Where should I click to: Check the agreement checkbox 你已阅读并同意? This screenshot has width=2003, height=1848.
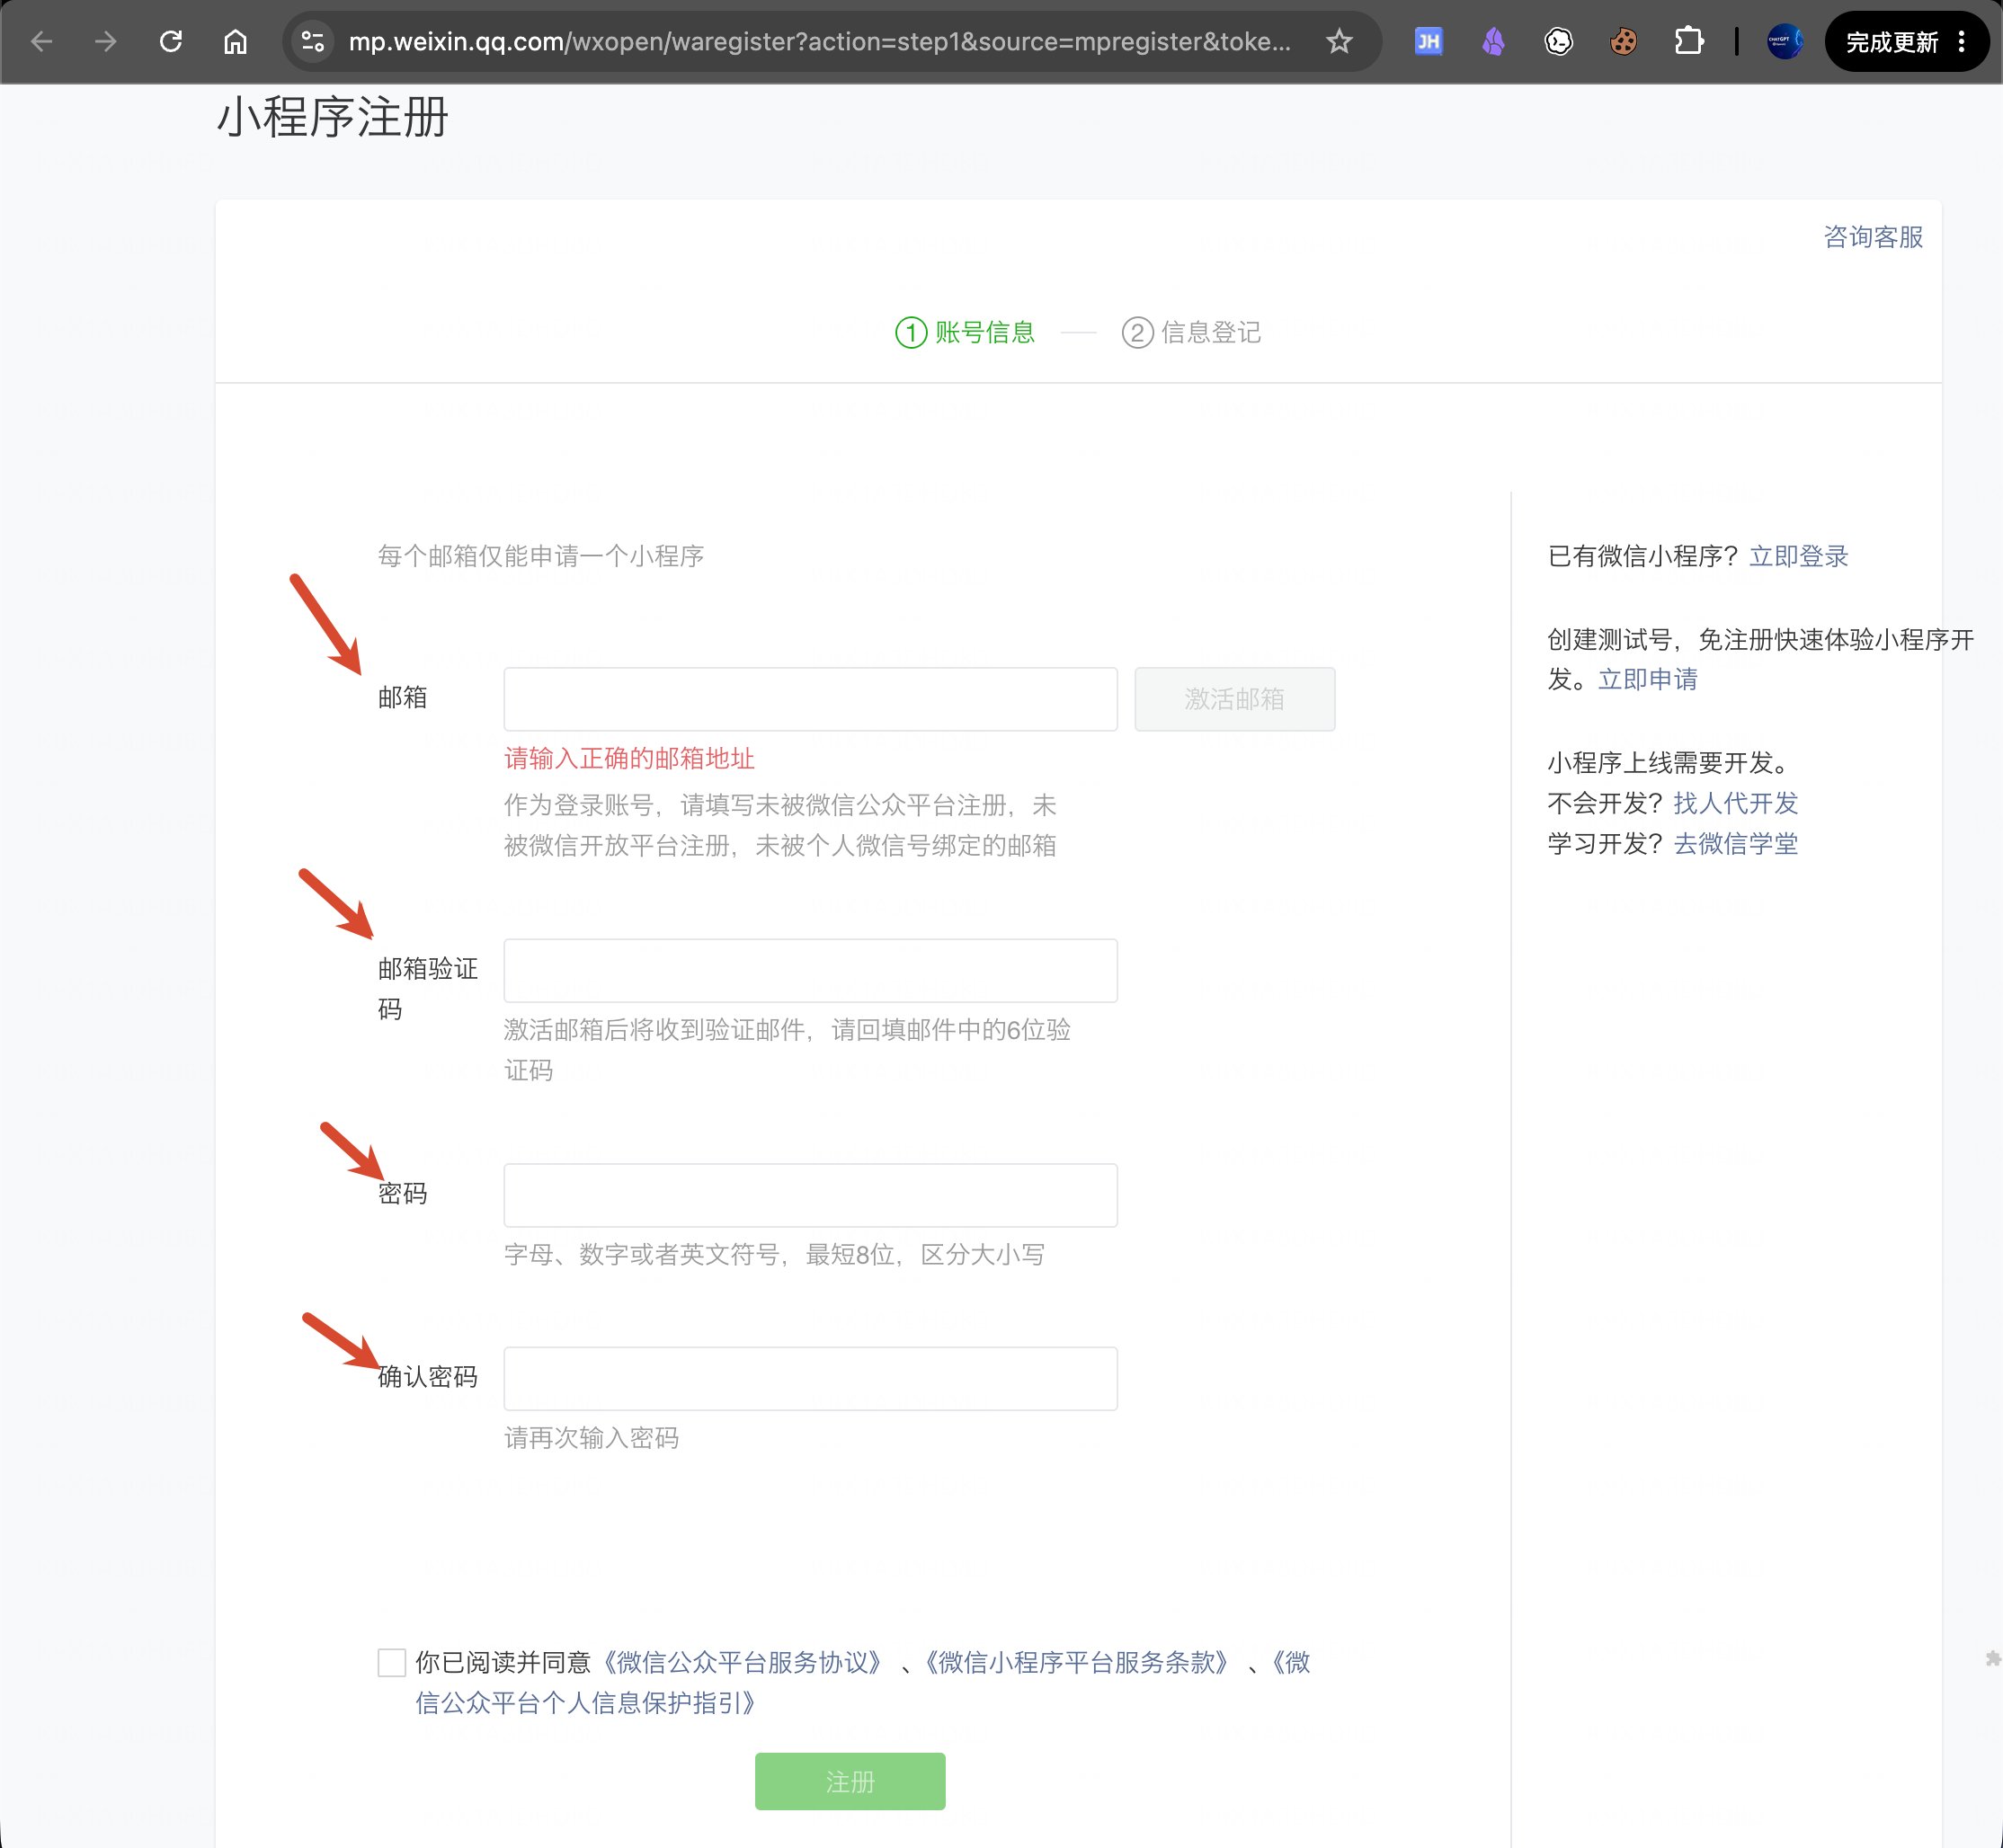(392, 1663)
